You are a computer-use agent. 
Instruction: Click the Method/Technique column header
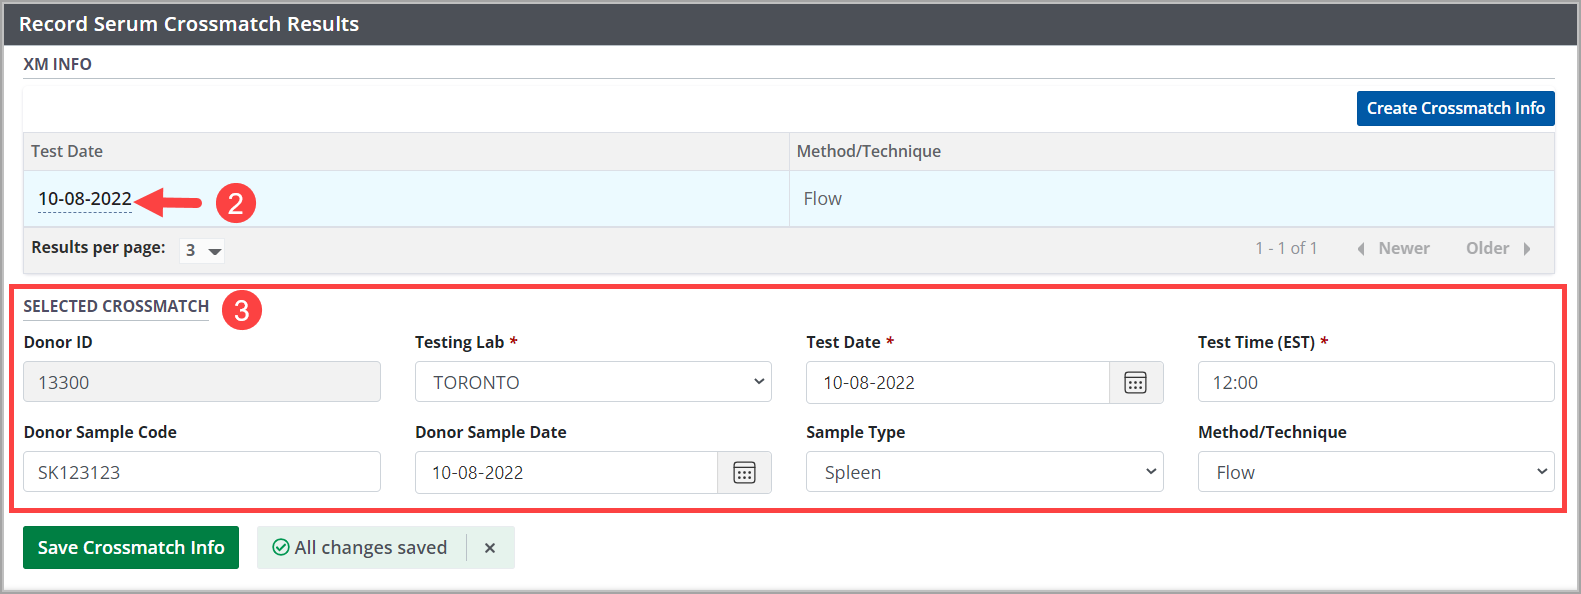(x=868, y=151)
